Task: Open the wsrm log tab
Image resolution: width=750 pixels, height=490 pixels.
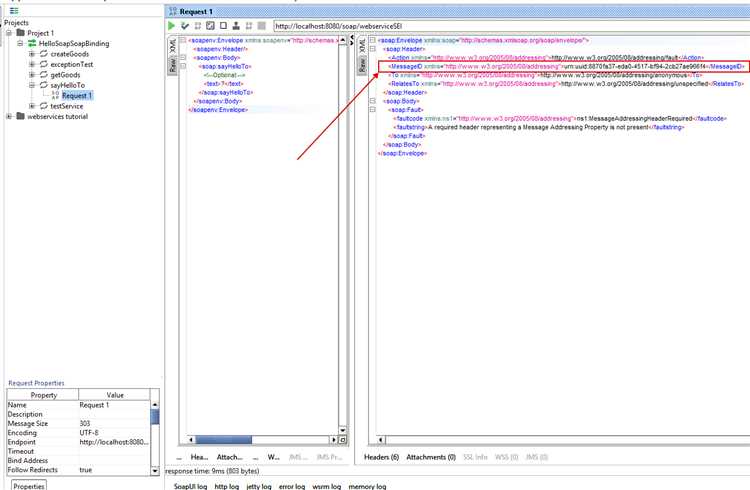Action: (x=327, y=486)
